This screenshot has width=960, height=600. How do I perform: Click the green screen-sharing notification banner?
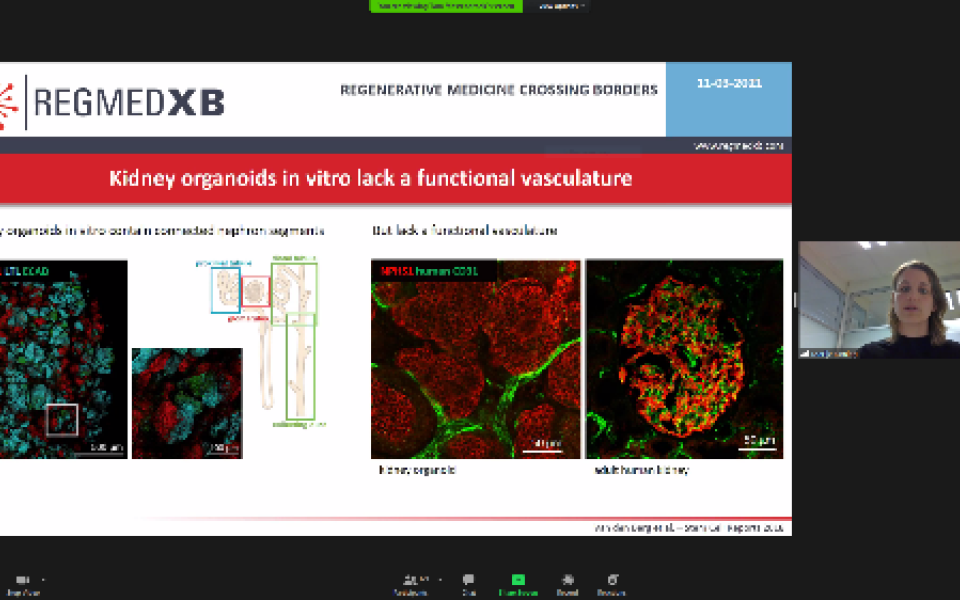[x=446, y=6]
